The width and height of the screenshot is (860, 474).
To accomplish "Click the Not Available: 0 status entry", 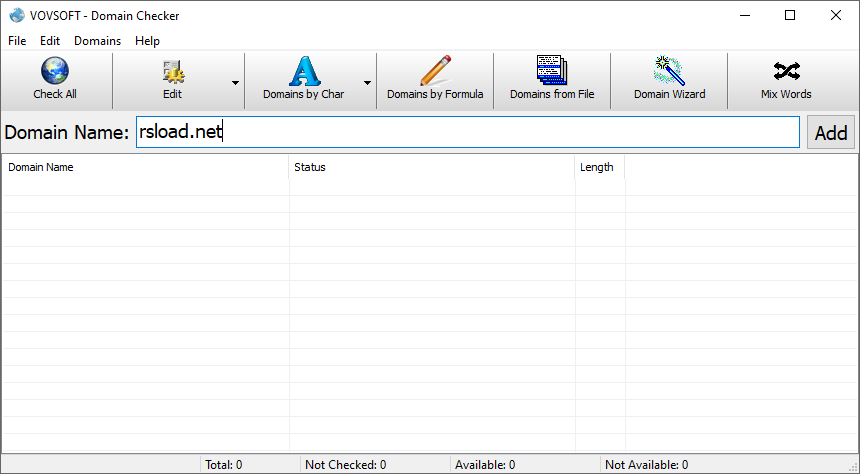I will pos(647,465).
